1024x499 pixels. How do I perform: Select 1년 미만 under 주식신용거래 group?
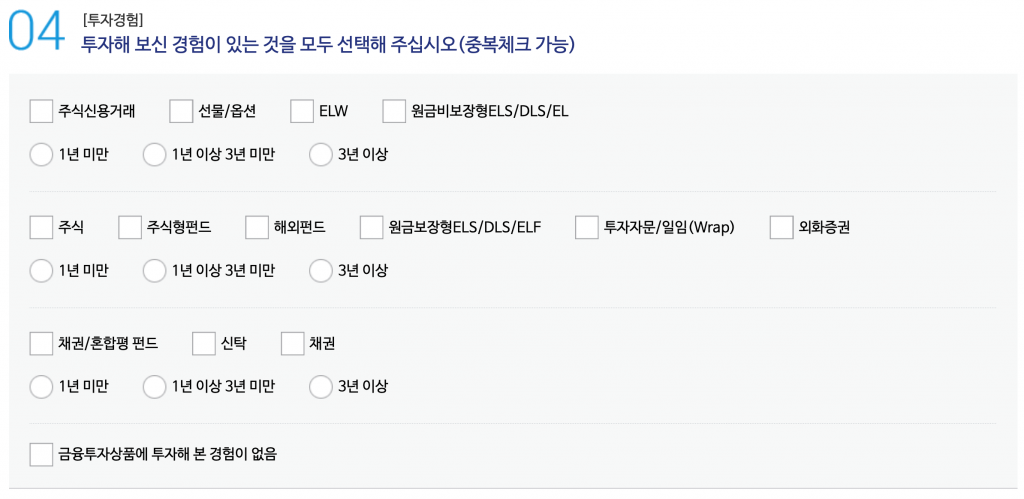[41, 155]
